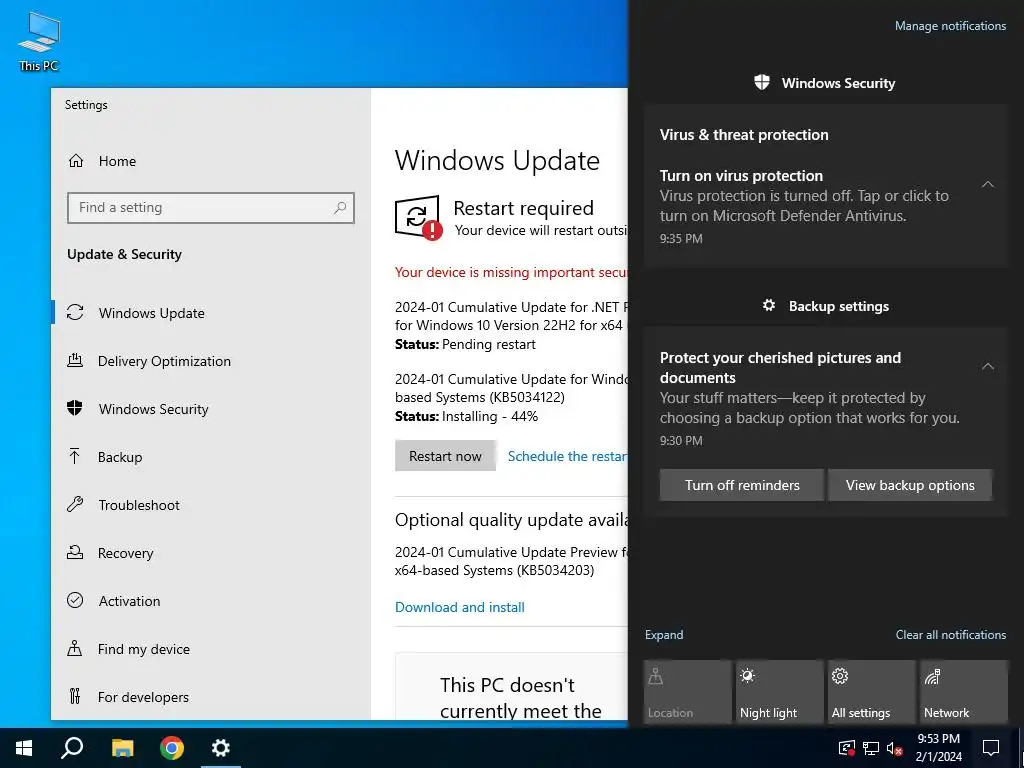Click the Backup upward arrow icon
Image resolution: width=1024 pixels, height=768 pixels.
pyautogui.click(x=74, y=456)
